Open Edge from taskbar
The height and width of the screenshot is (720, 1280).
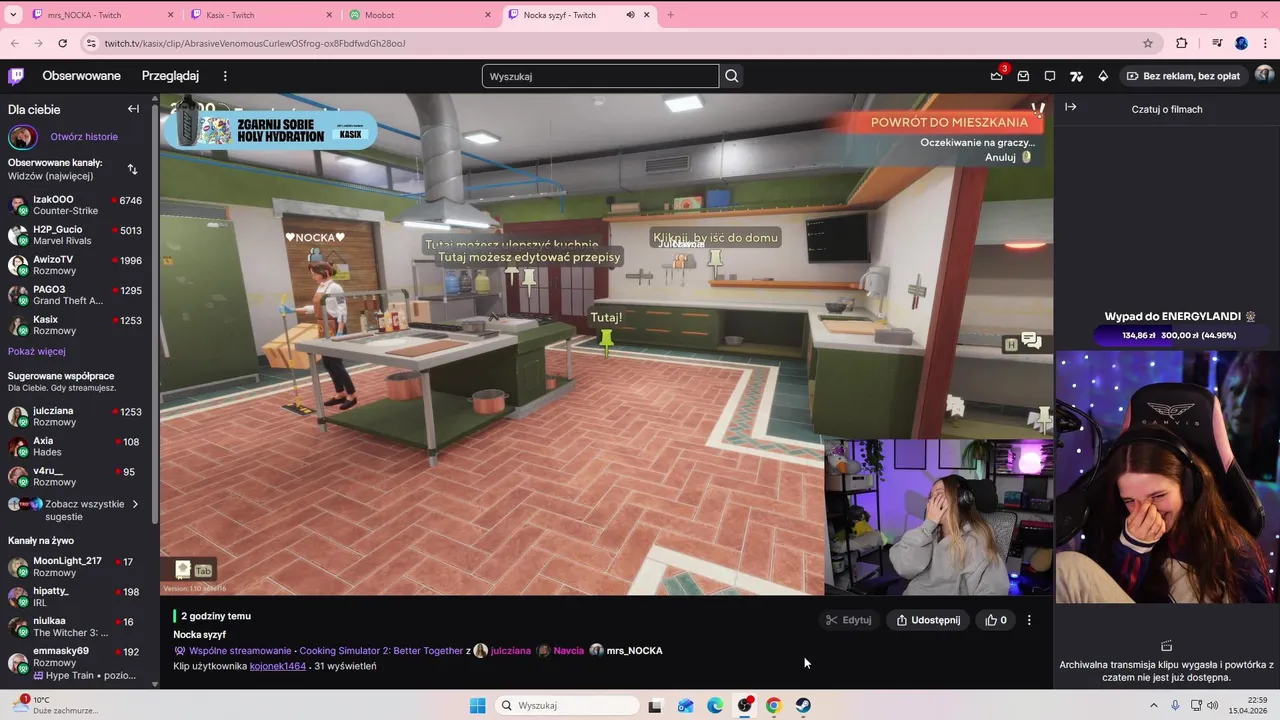click(715, 705)
